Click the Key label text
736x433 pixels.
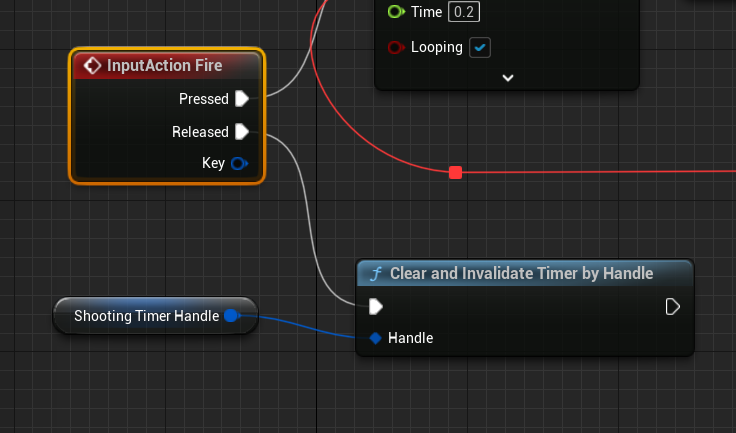coord(214,163)
